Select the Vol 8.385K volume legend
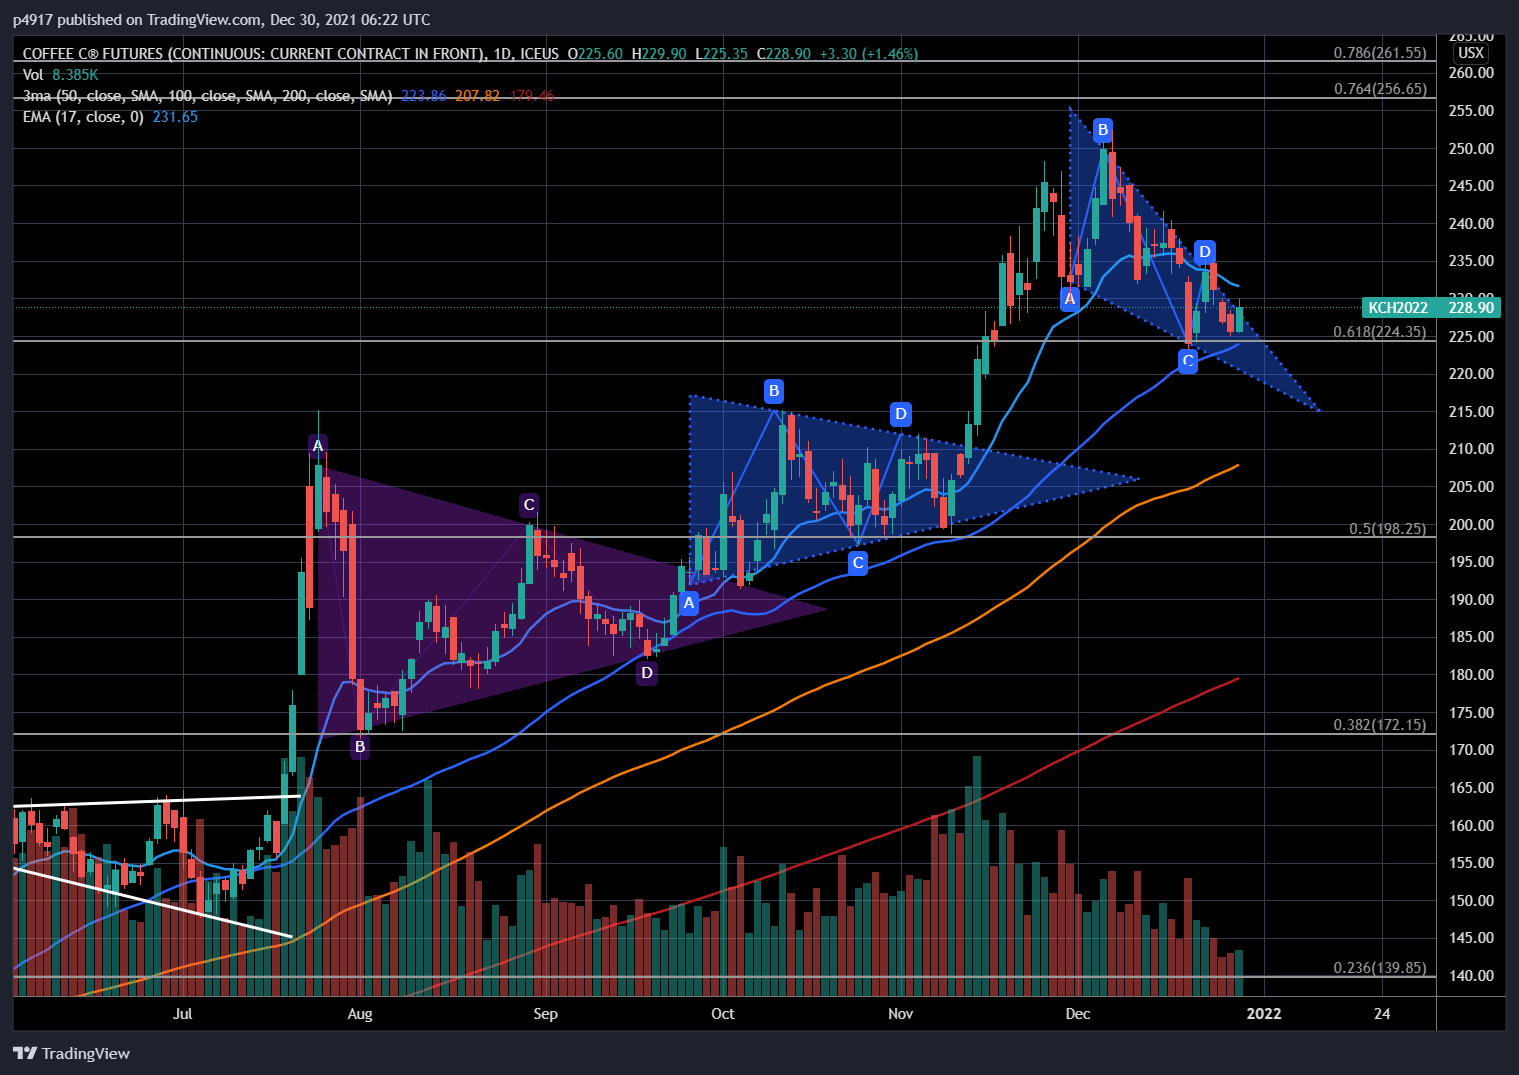1519x1075 pixels. (60, 75)
